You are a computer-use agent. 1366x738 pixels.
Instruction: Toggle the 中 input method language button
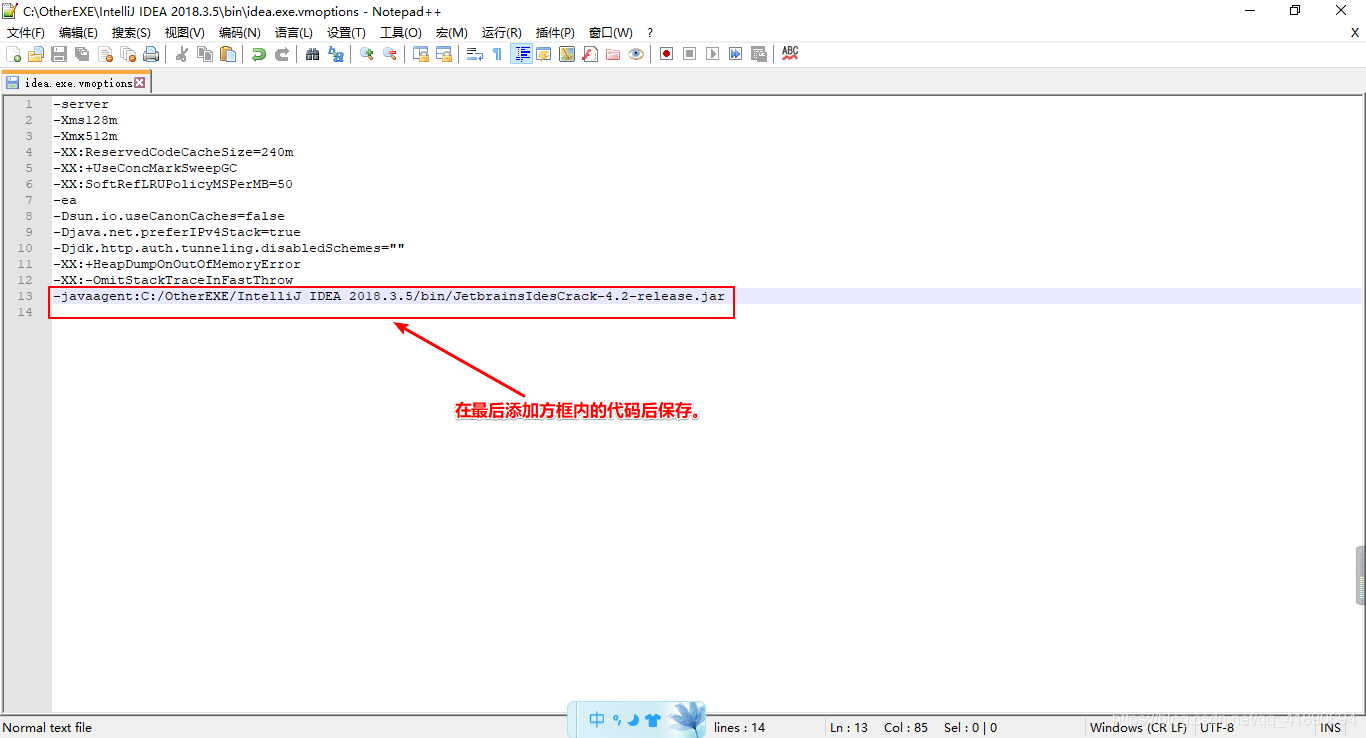click(x=597, y=719)
